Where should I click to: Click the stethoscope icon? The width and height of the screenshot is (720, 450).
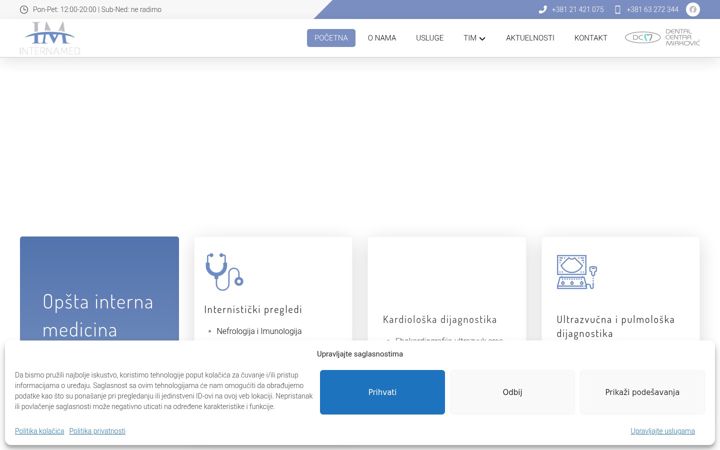pyautogui.click(x=224, y=271)
